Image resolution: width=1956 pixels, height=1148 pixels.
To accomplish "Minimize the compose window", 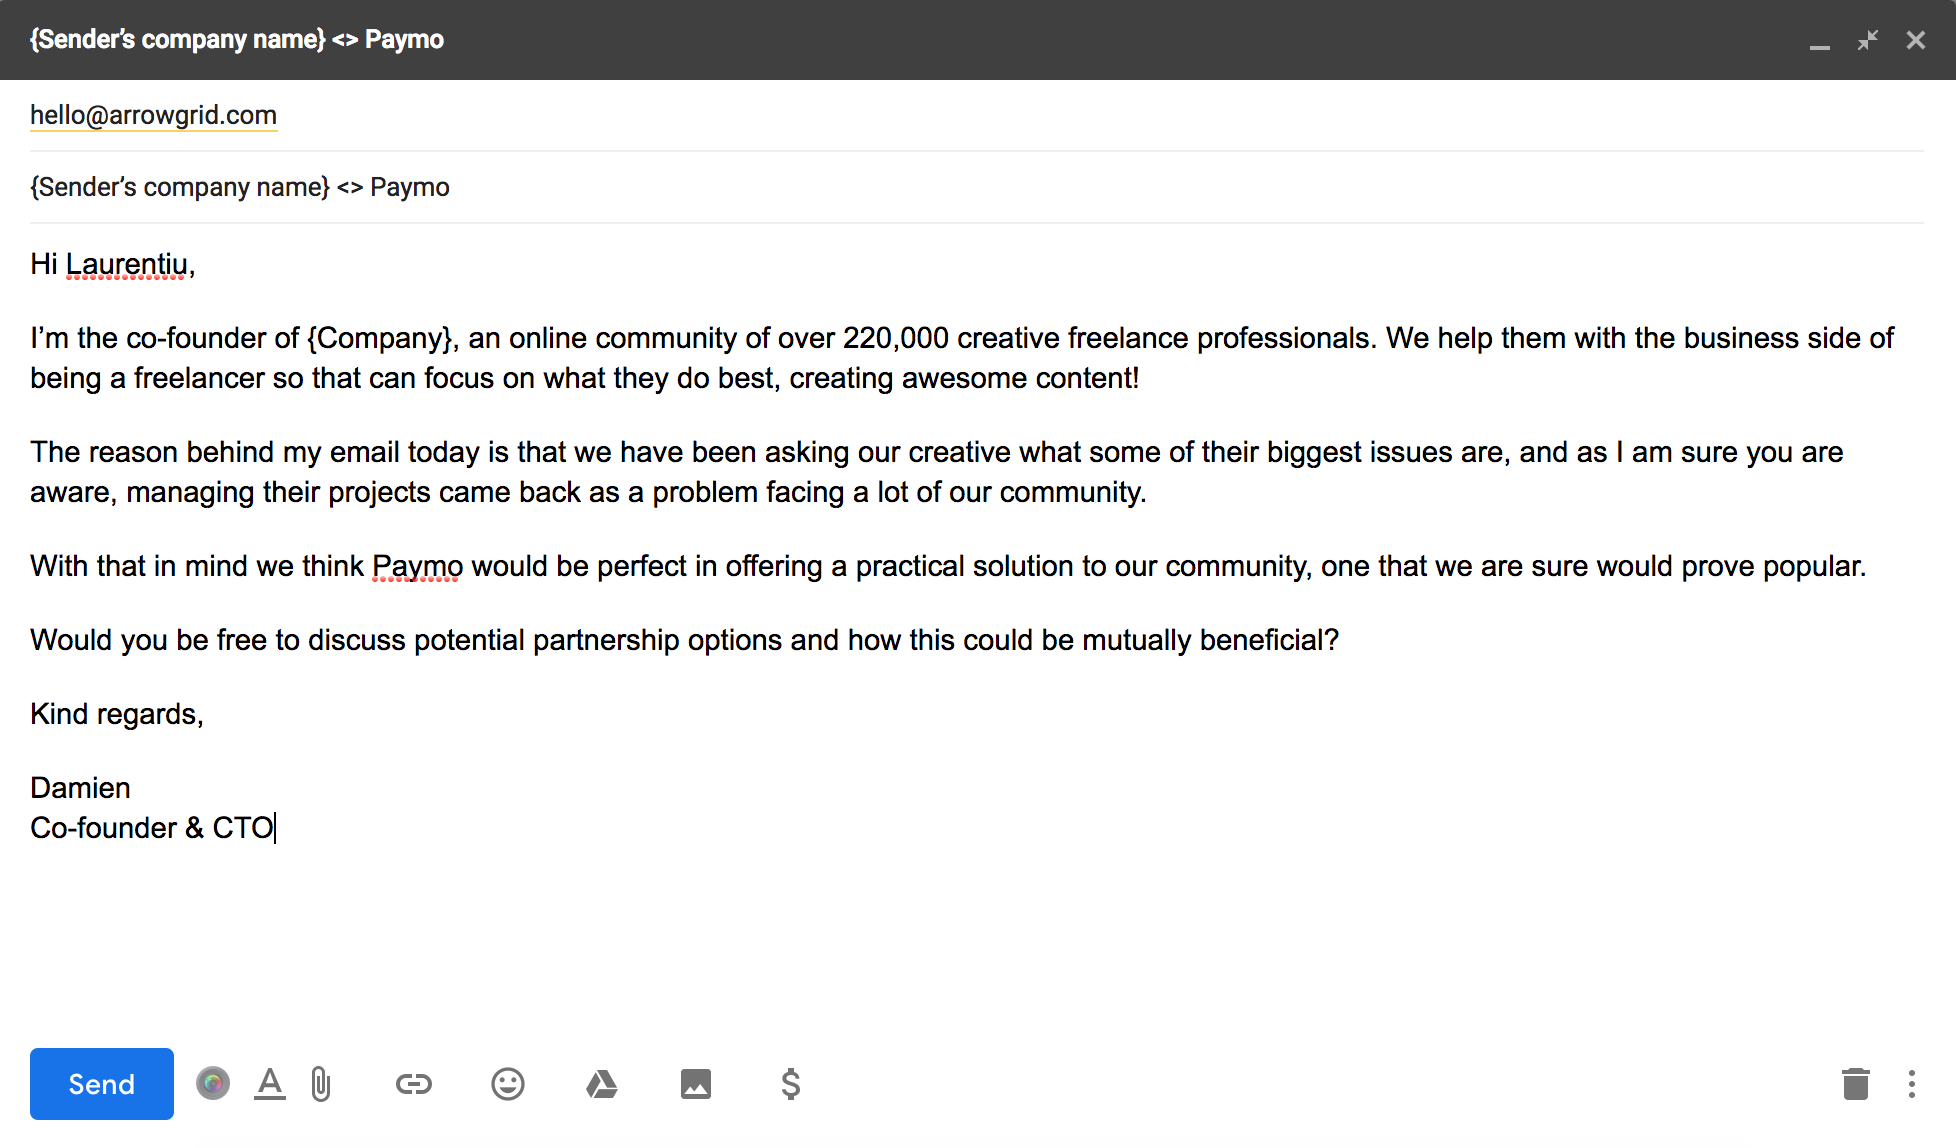I will (x=1819, y=42).
